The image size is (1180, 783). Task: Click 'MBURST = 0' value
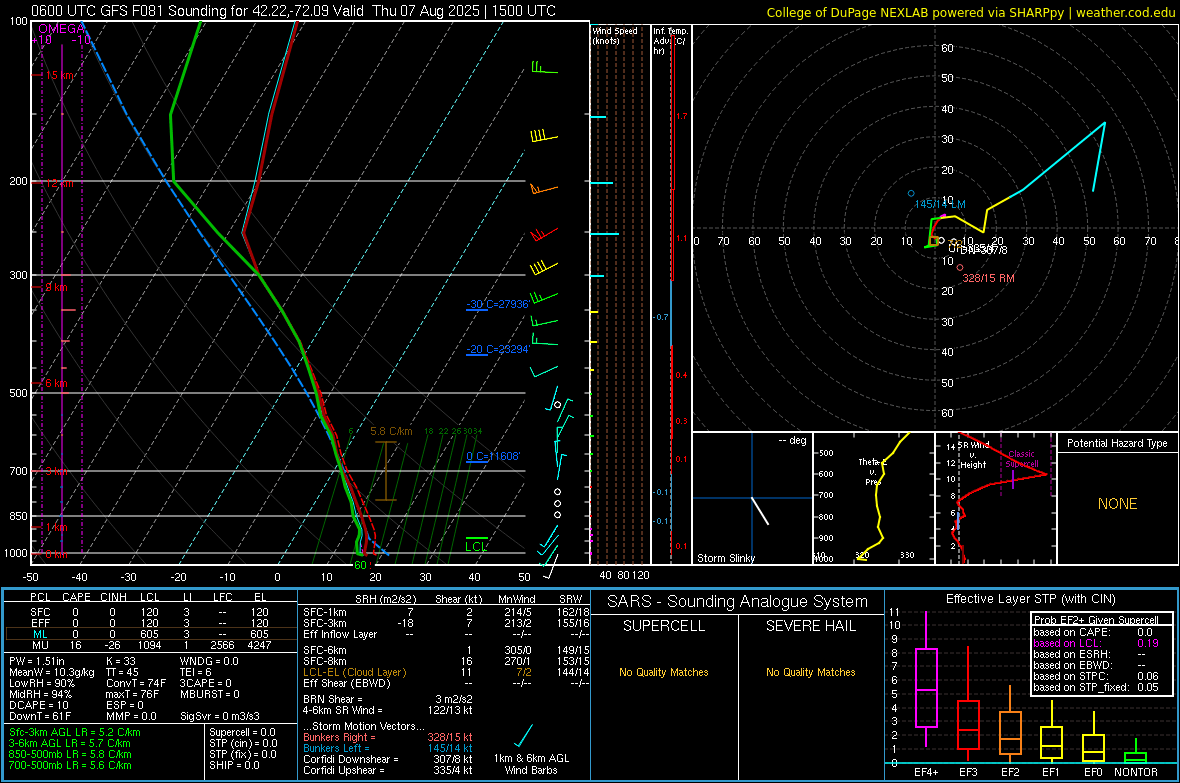click(x=210, y=694)
